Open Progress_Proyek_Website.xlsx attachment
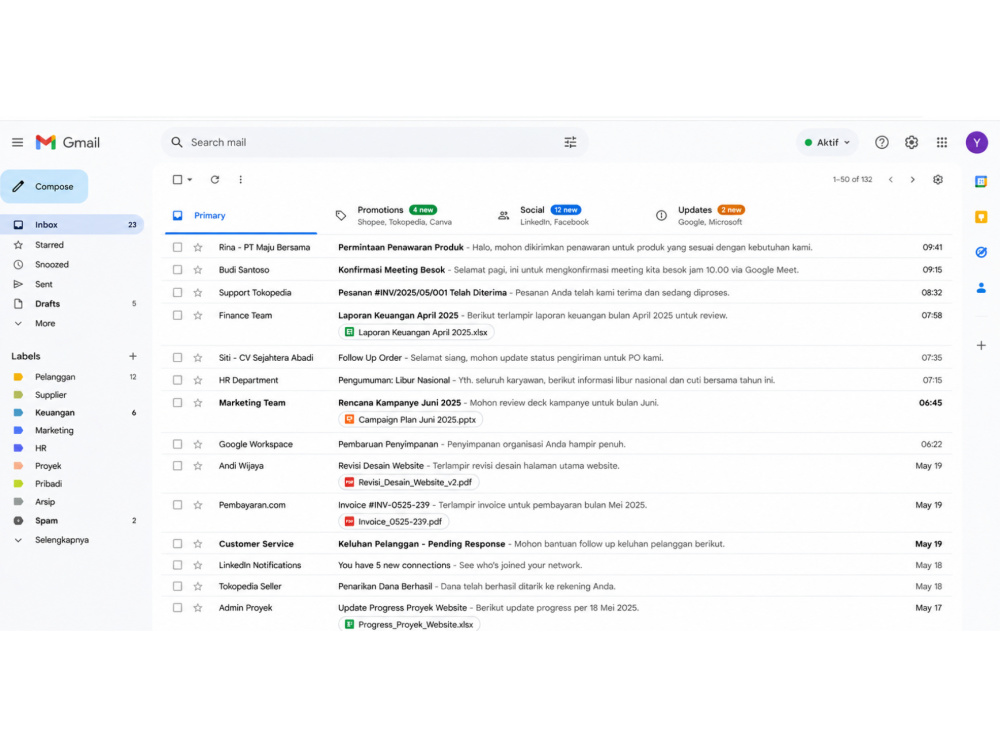This screenshot has width=1000, height=750. click(409, 624)
